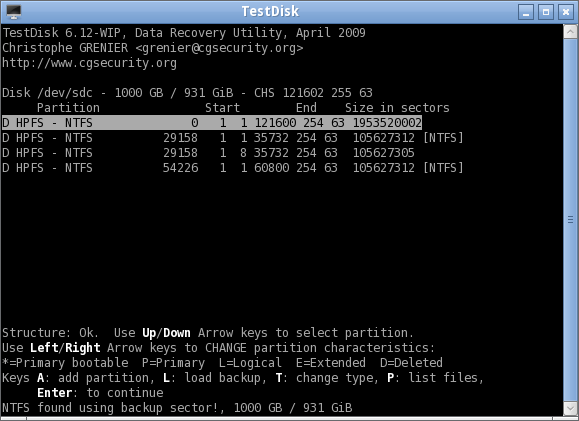
Task: Select the highlighted partition row starting at 0 1 1
Action: [x=212, y=123]
